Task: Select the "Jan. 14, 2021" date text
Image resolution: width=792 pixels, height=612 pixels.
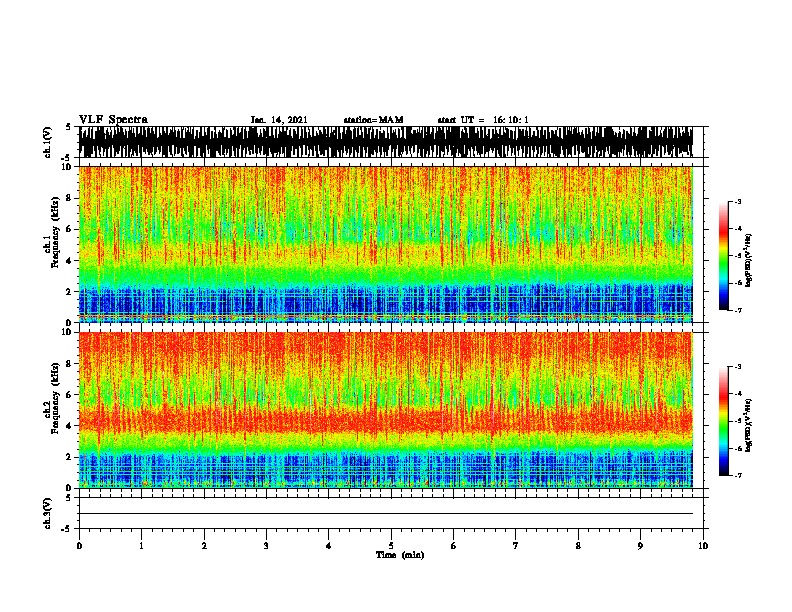Action: click(279, 120)
